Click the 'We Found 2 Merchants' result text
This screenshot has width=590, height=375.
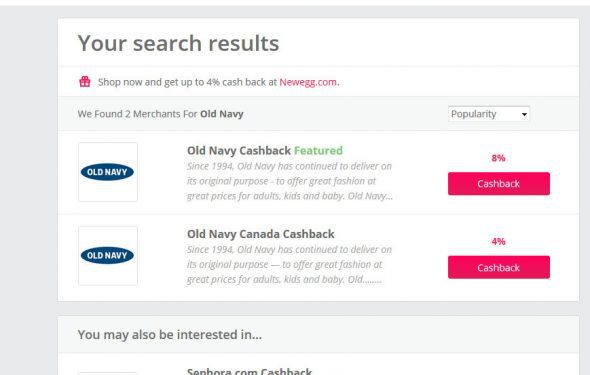(161, 114)
